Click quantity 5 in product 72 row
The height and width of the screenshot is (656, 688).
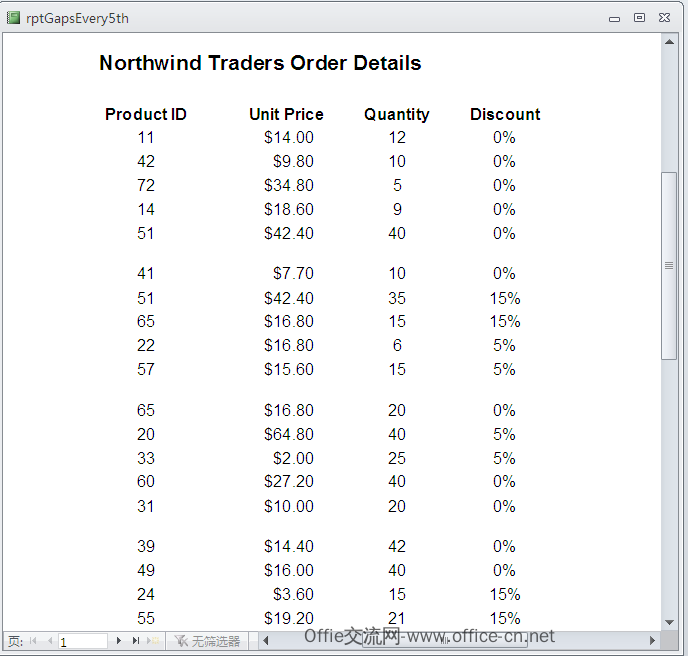click(397, 185)
